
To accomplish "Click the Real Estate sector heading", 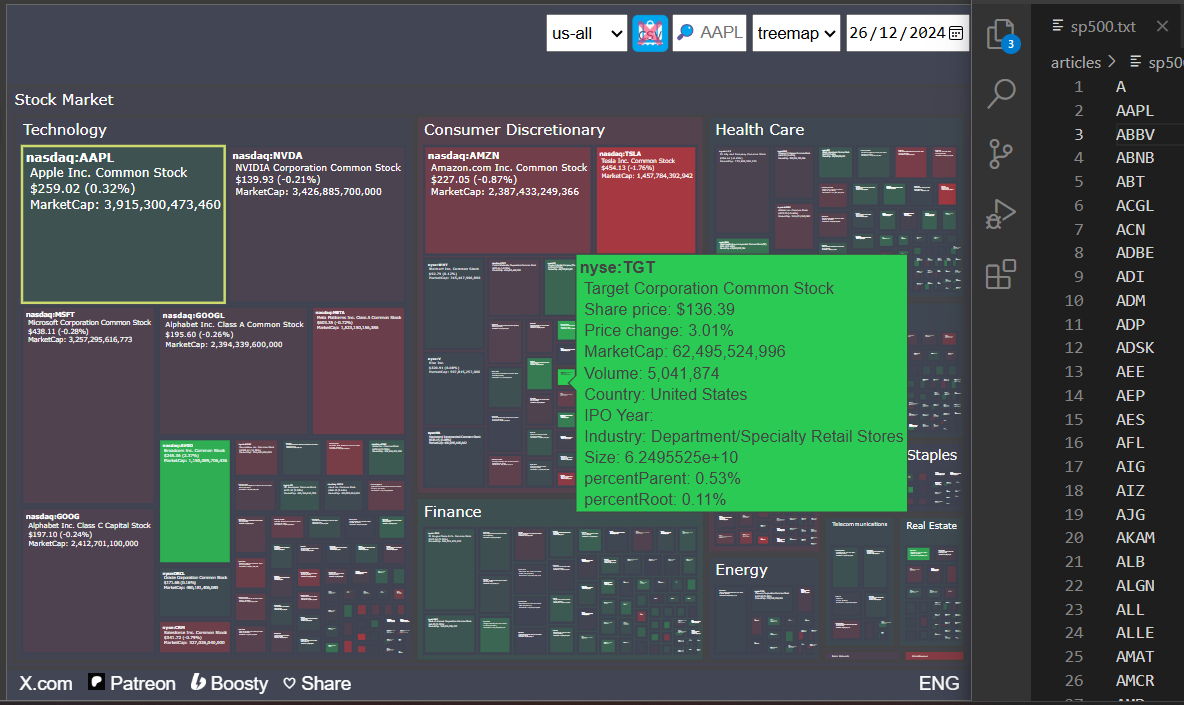I will (x=931, y=525).
